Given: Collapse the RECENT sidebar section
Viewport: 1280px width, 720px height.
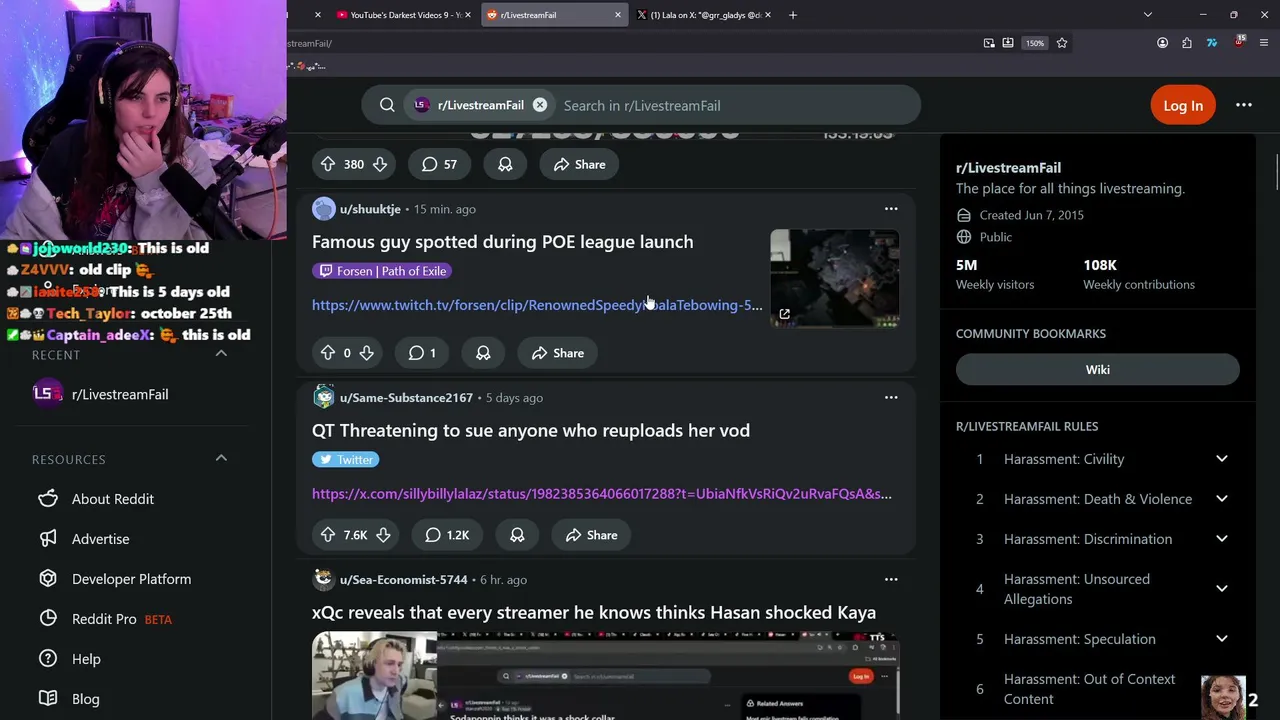Looking at the screenshot, I should (221, 354).
